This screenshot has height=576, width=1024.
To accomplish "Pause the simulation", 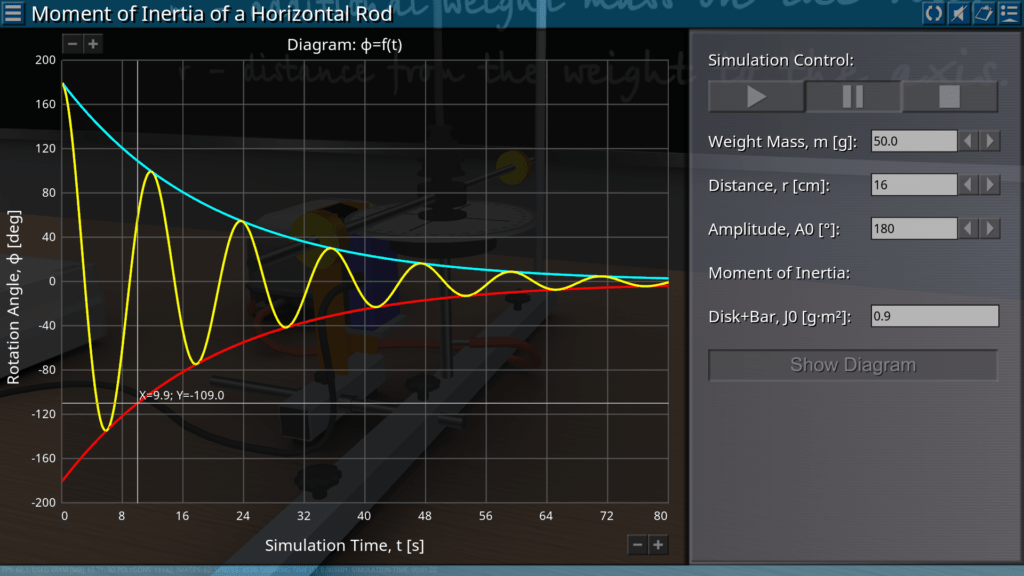I will click(853, 97).
